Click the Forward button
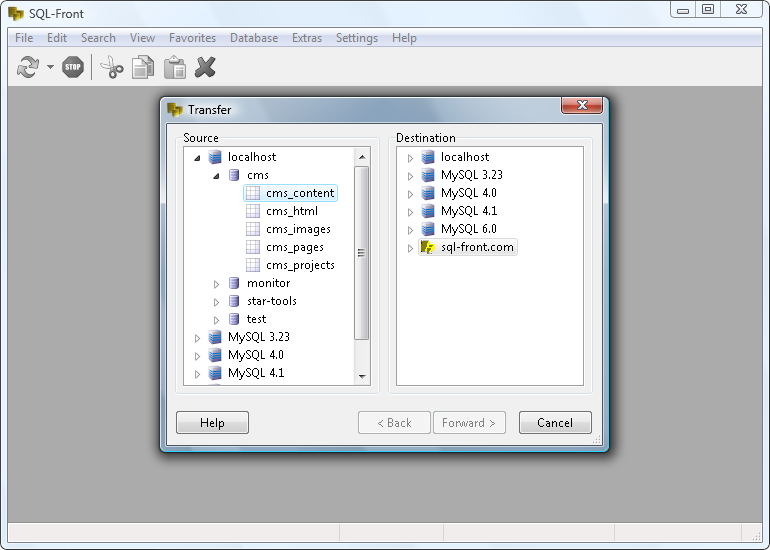This screenshot has height=550, width=770. point(469,423)
